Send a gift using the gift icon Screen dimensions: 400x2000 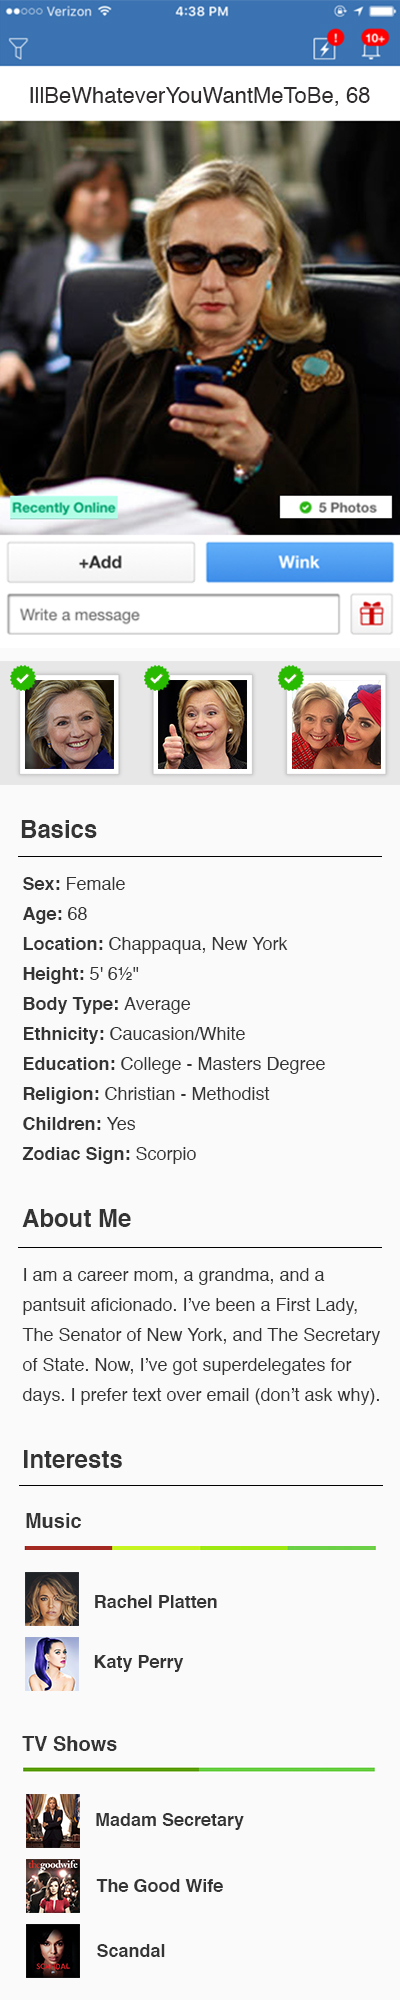pyautogui.click(x=371, y=614)
